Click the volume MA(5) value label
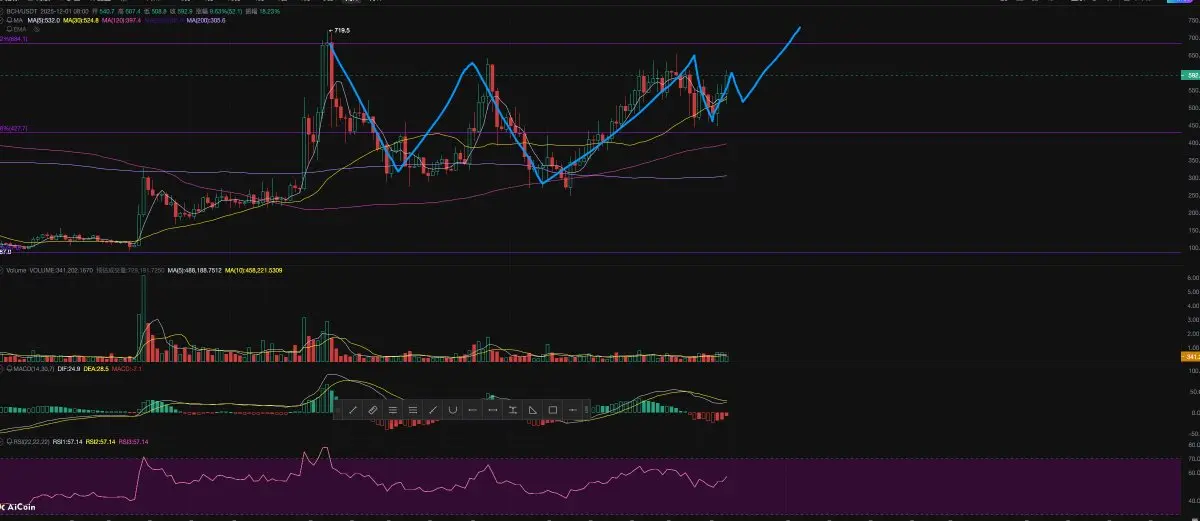This screenshot has height=521, width=1200. [194, 270]
